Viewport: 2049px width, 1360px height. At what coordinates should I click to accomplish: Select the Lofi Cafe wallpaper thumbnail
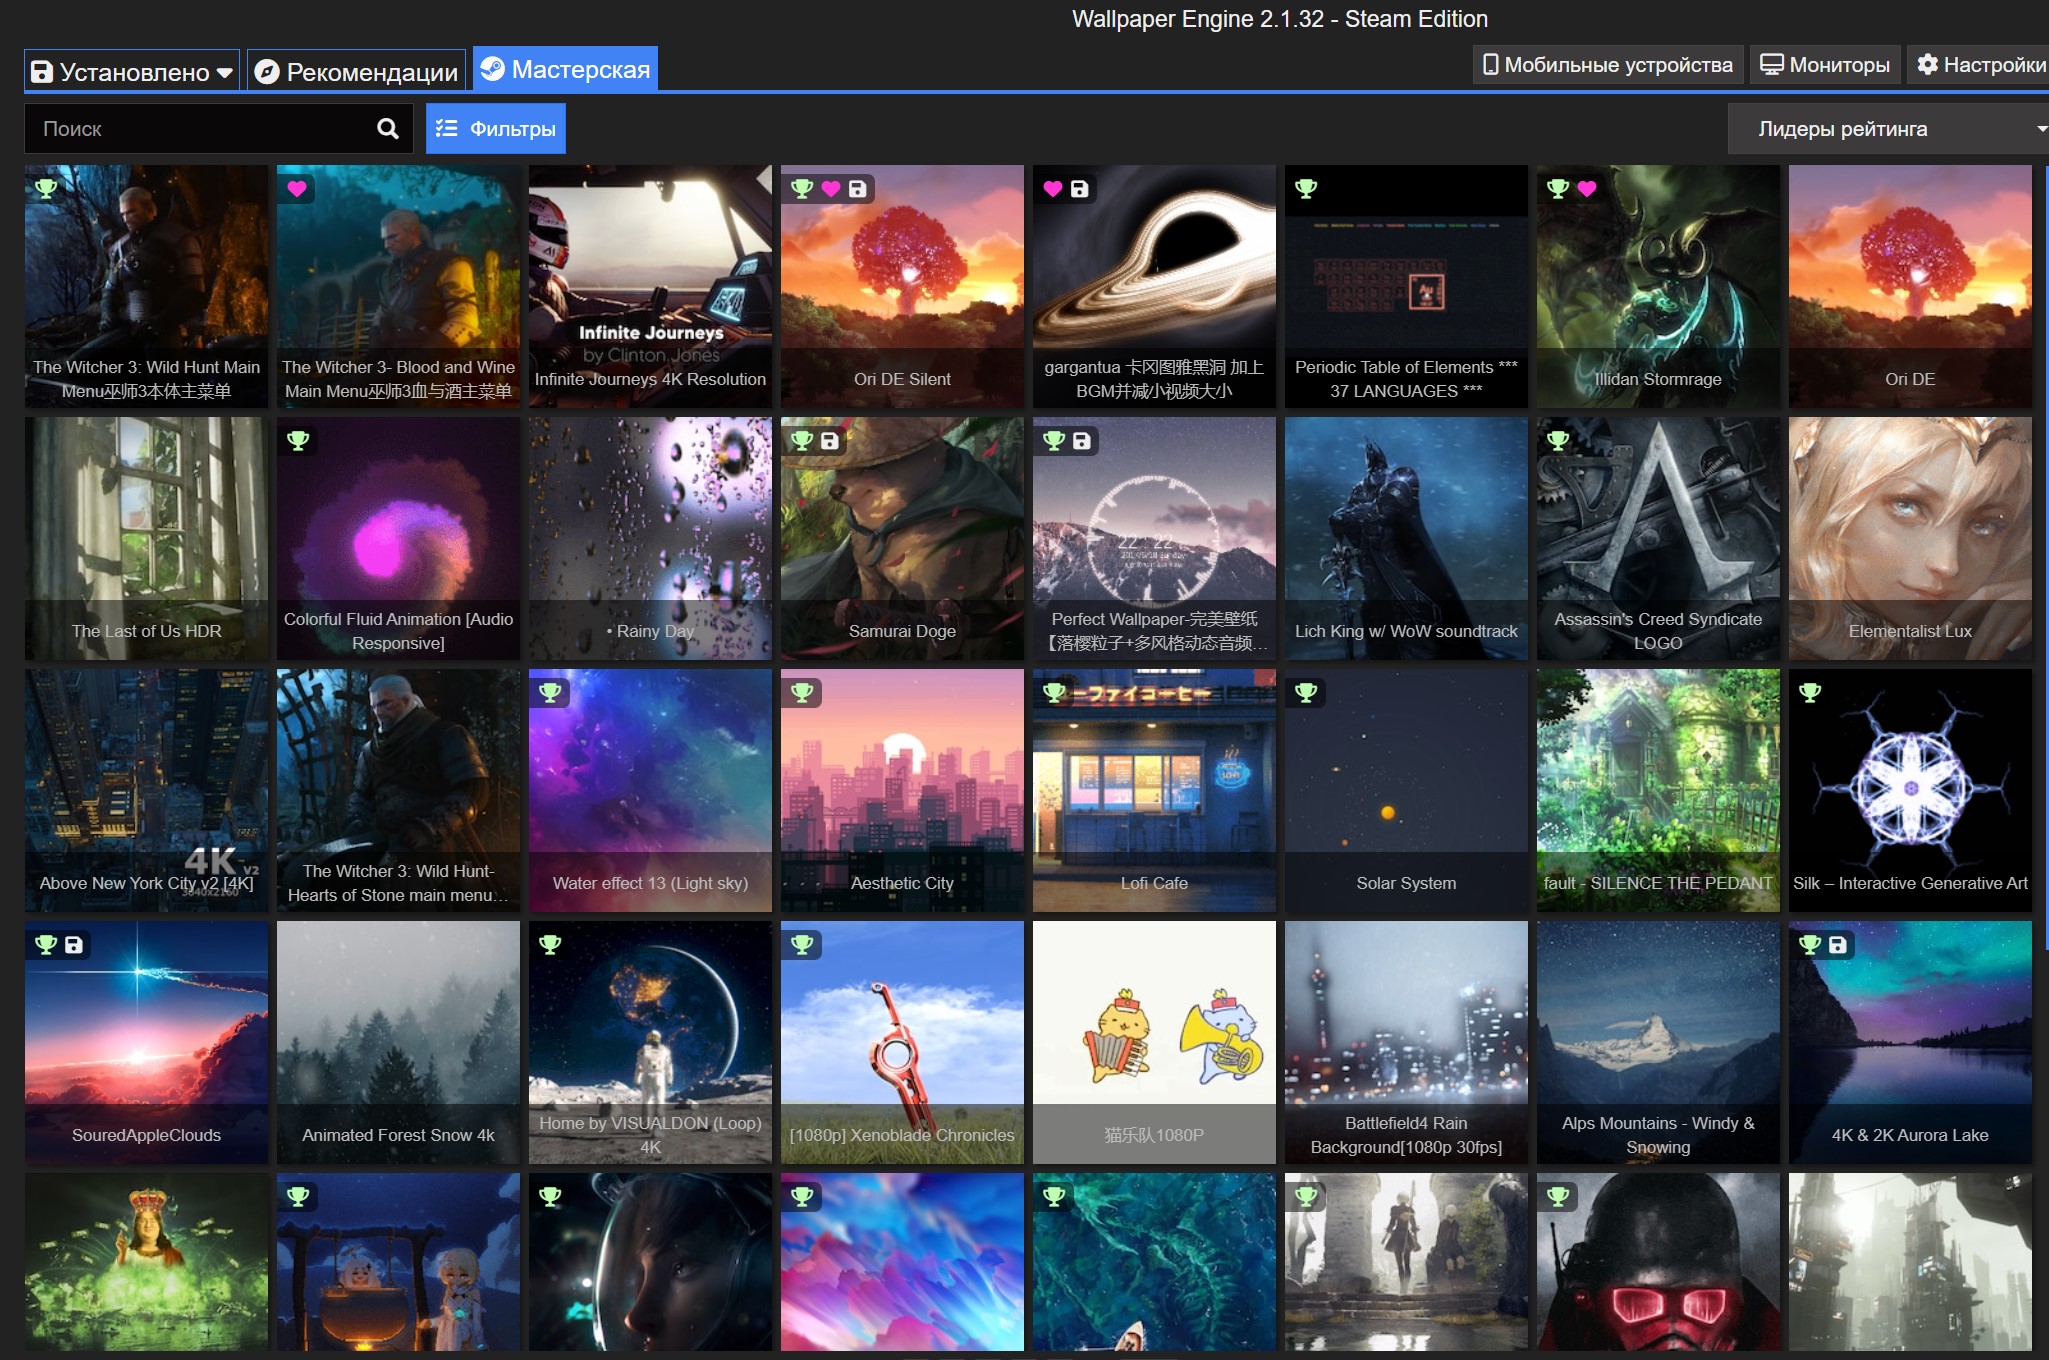point(1154,790)
